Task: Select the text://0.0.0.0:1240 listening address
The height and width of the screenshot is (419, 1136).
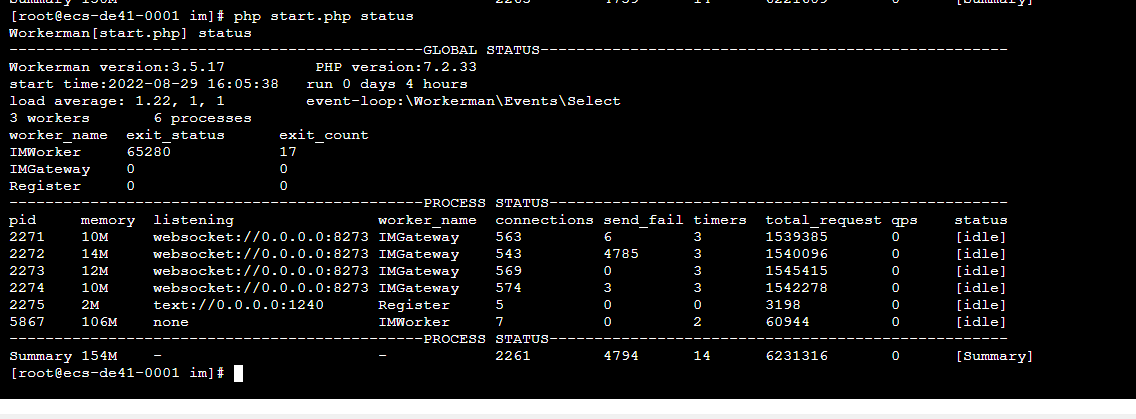Action: [x=238, y=305]
